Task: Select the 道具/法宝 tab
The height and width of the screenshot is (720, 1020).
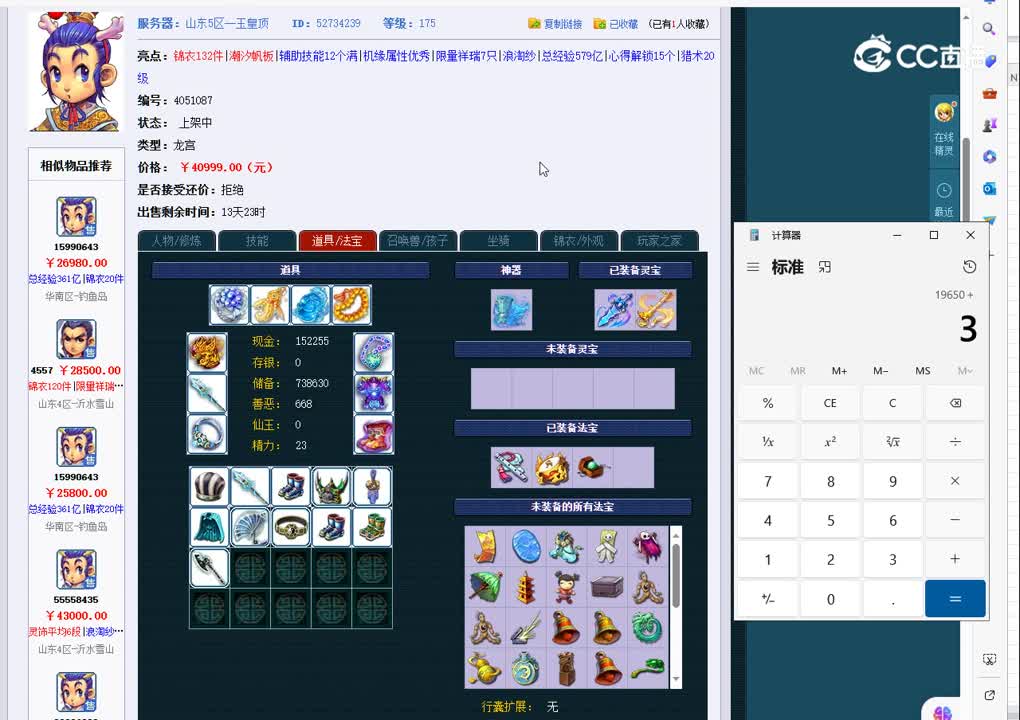Action: (337, 241)
